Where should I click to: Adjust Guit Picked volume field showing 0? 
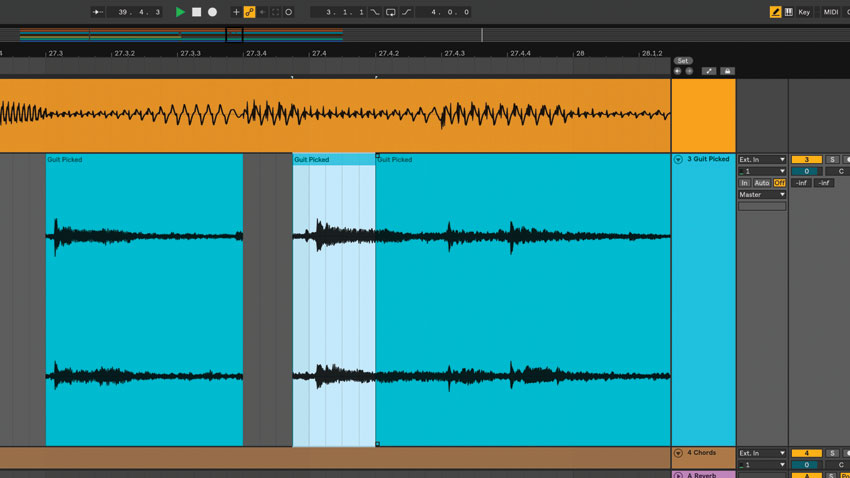point(806,171)
